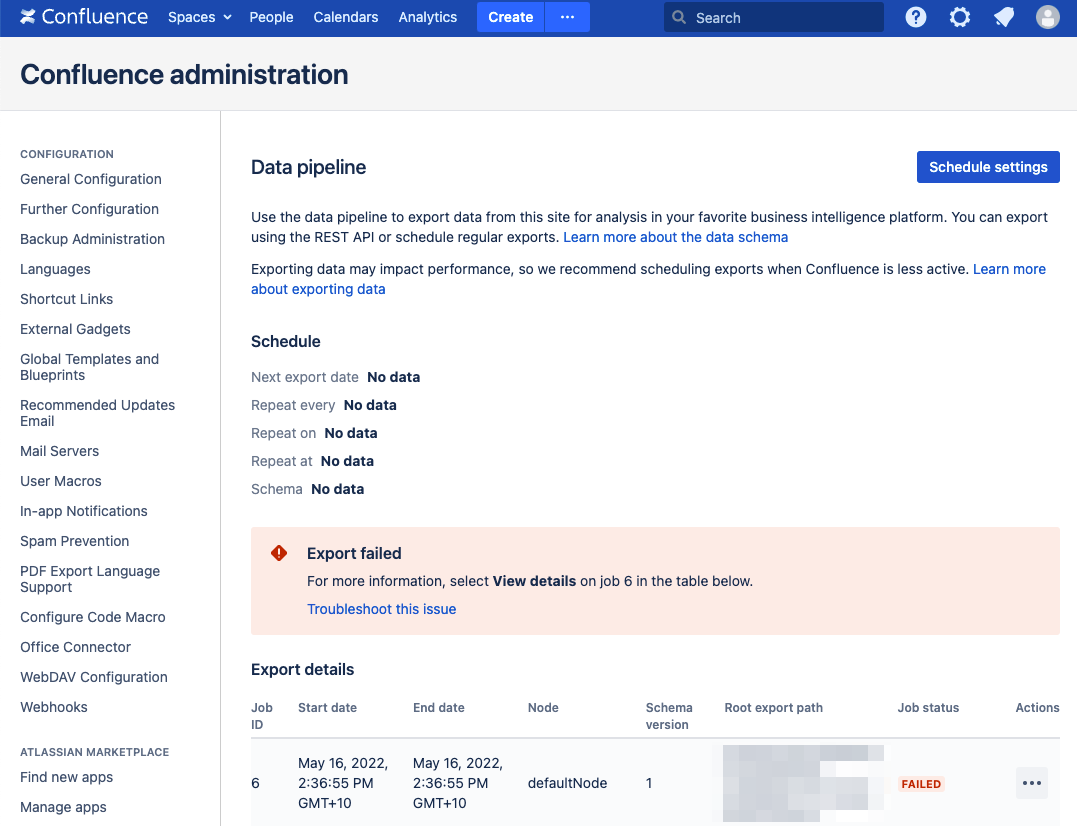This screenshot has width=1077, height=826.
Task: Open Spam Prevention
Action: (74, 541)
